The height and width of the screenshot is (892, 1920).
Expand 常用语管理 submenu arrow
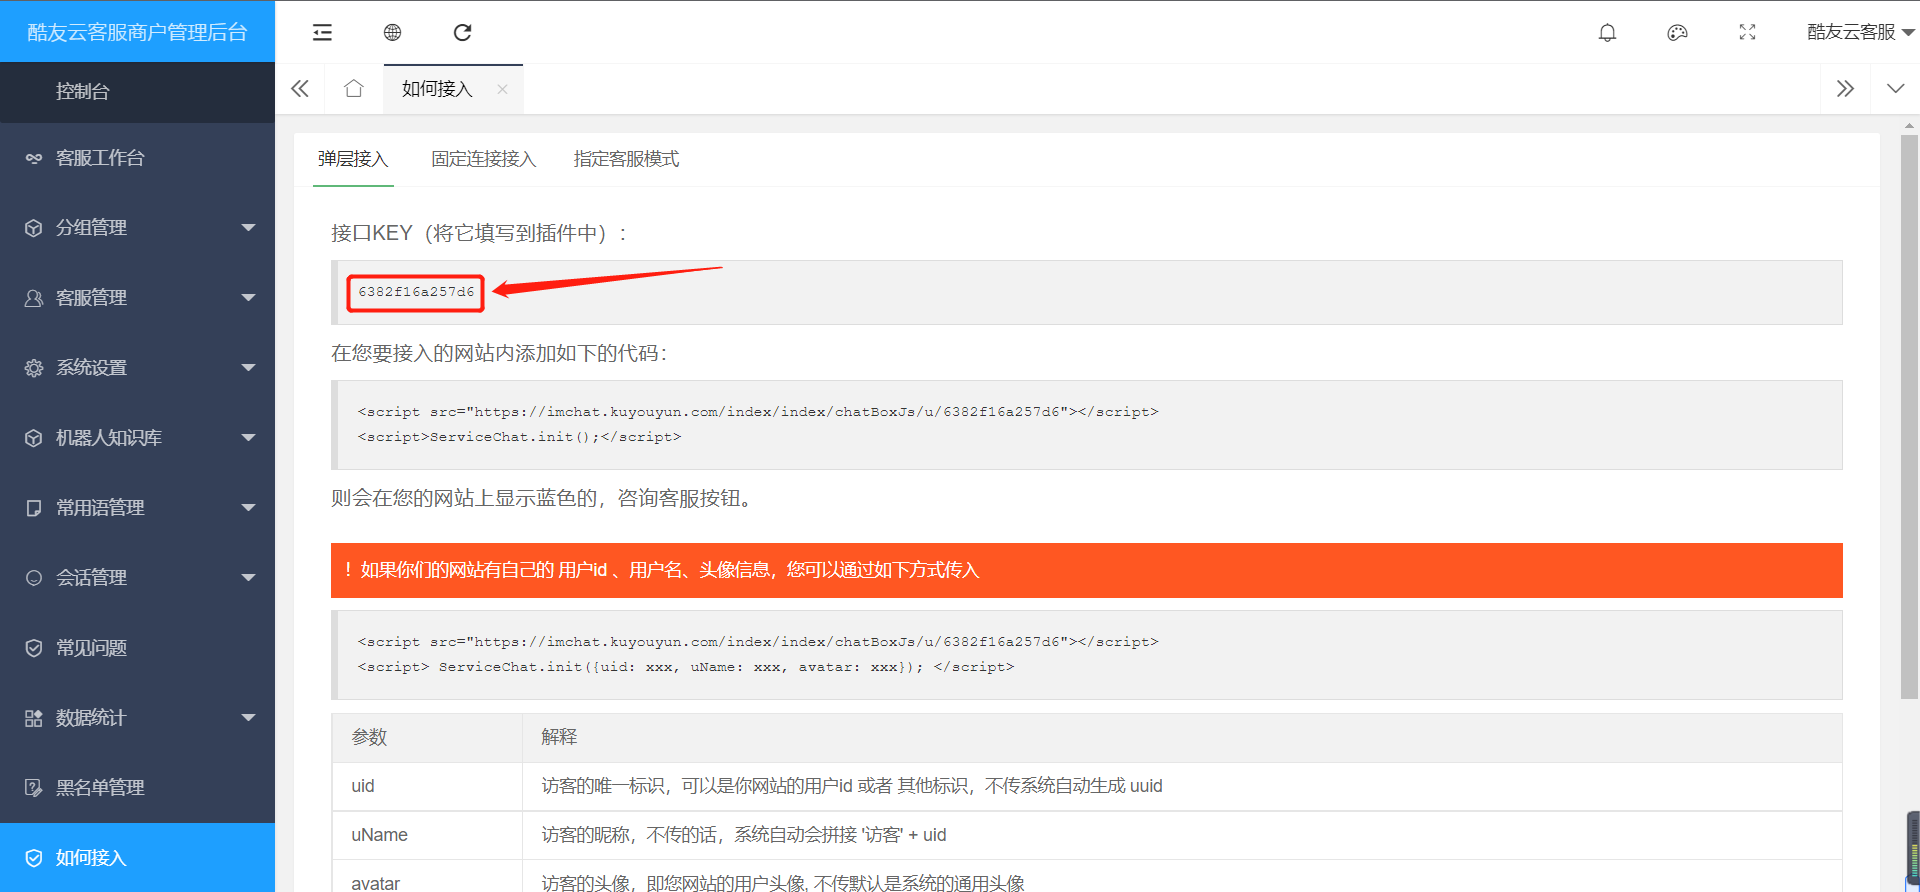click(x=248, y=508)
